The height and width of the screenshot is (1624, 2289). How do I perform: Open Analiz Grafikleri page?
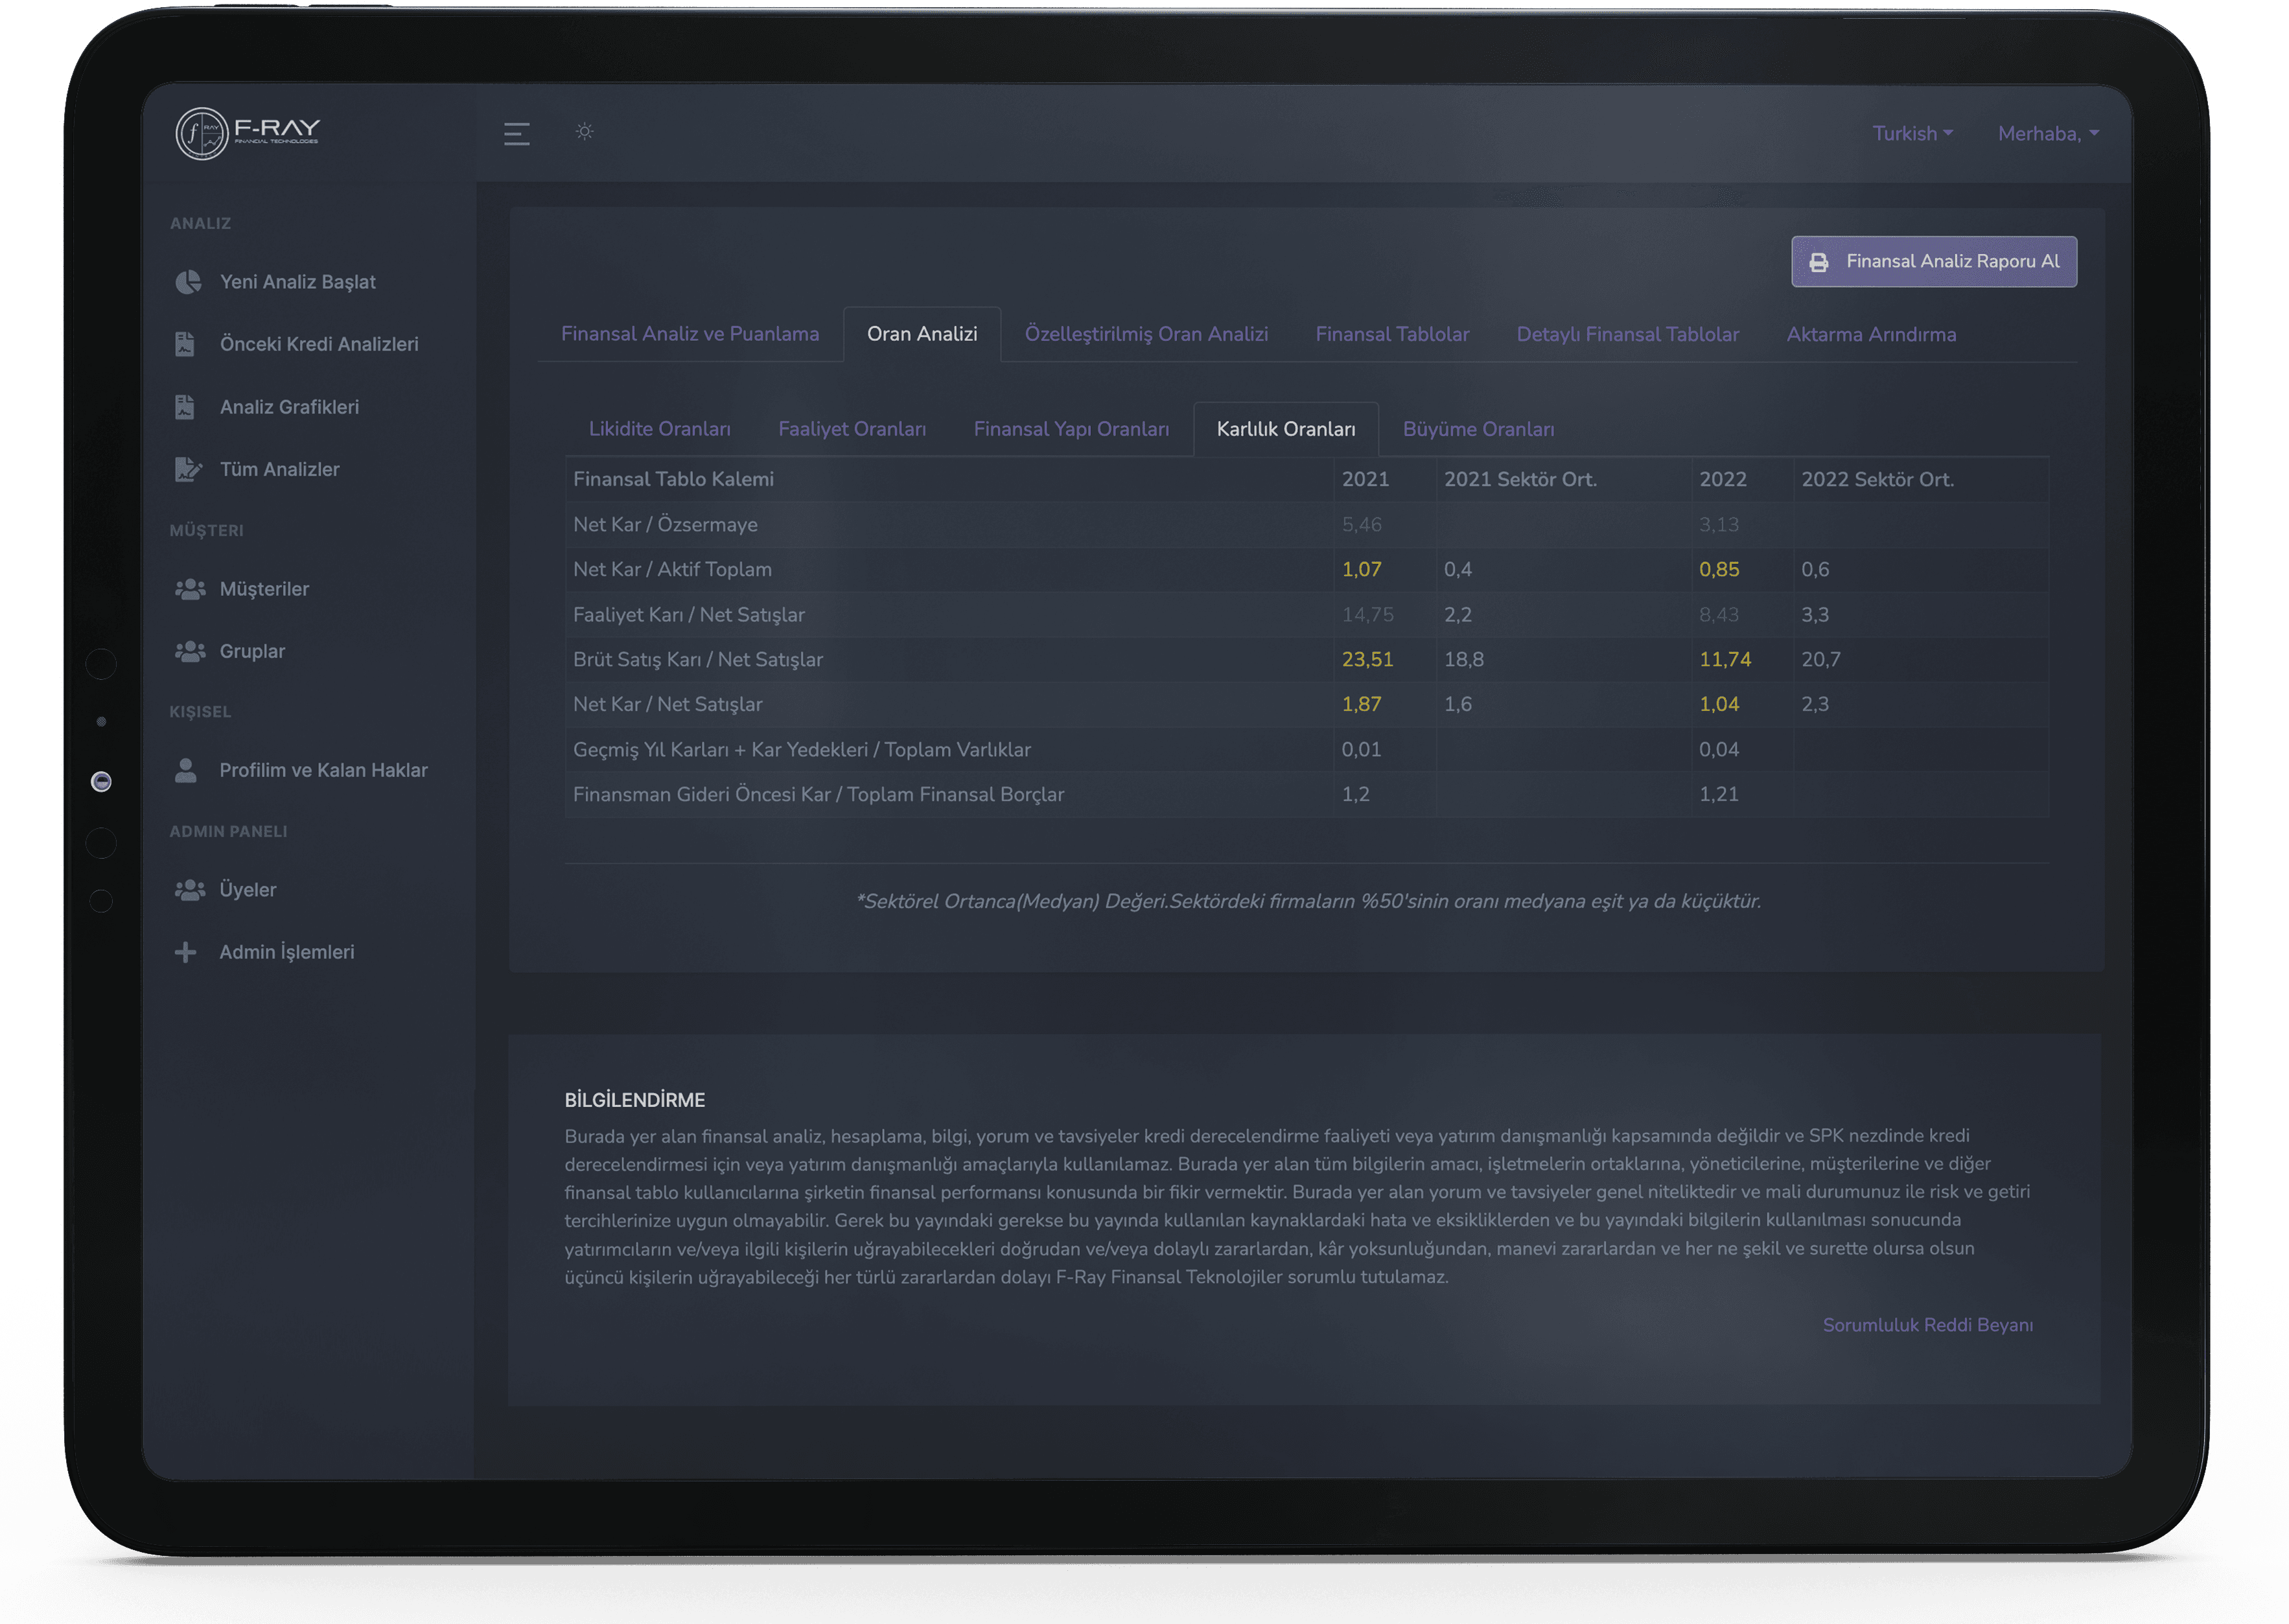tap(289, 407)
